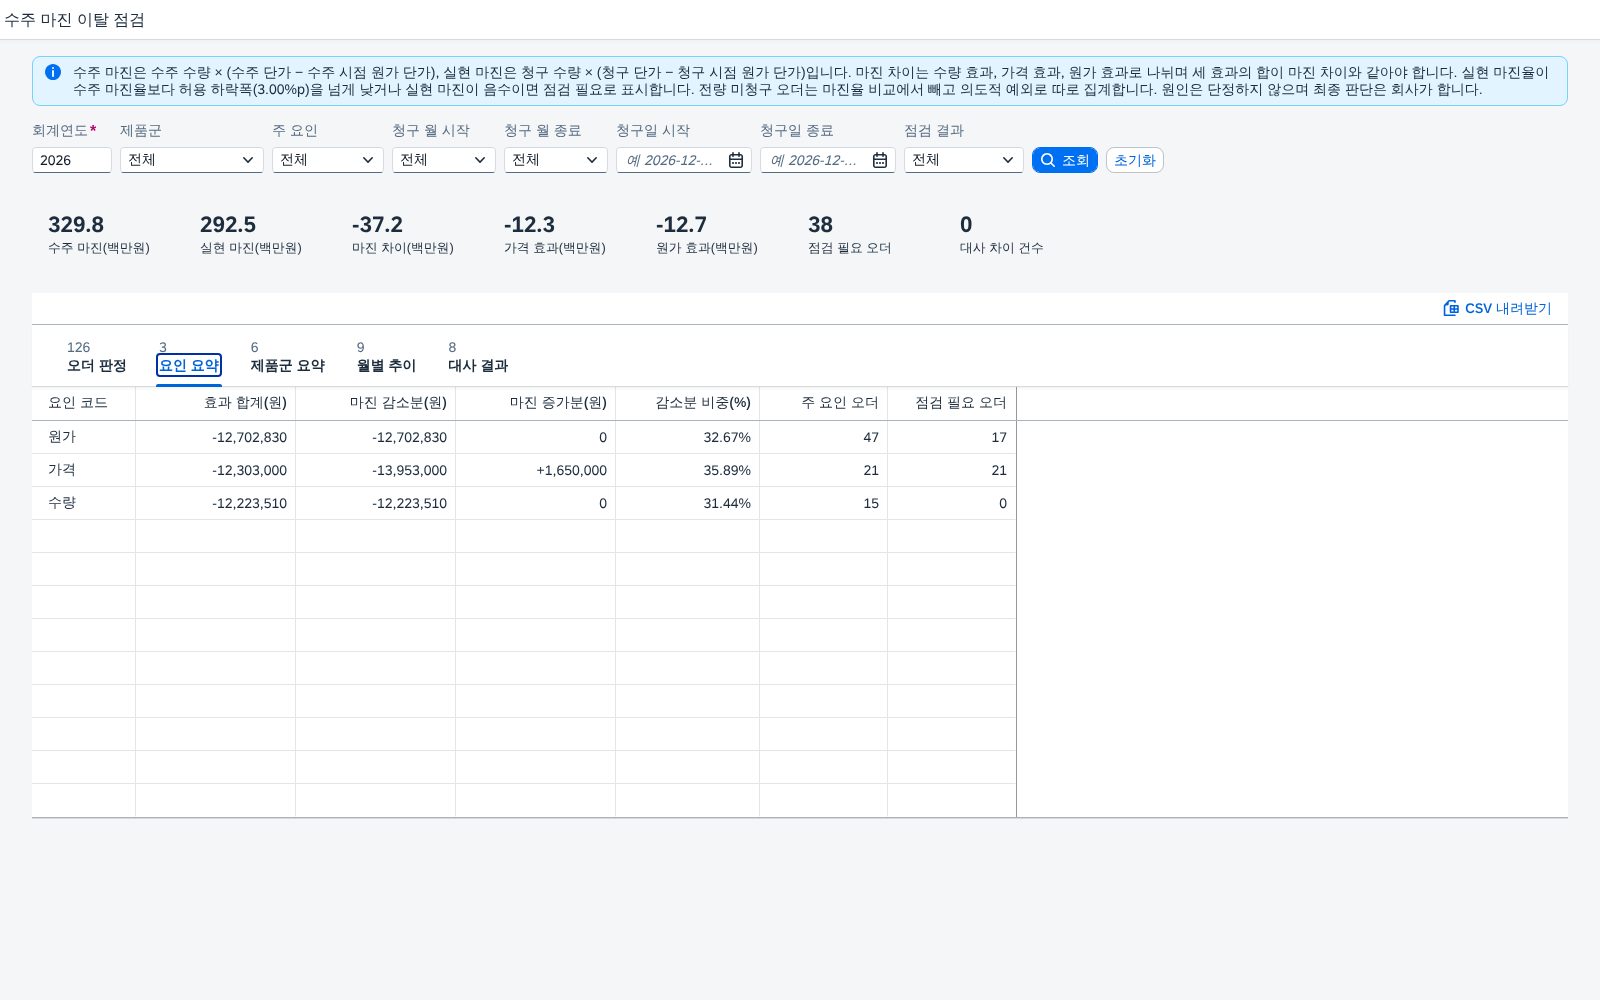Click the 마진 증가분(원) column header
This screenshot has width=1600, height=1000.
coord(536,403)
